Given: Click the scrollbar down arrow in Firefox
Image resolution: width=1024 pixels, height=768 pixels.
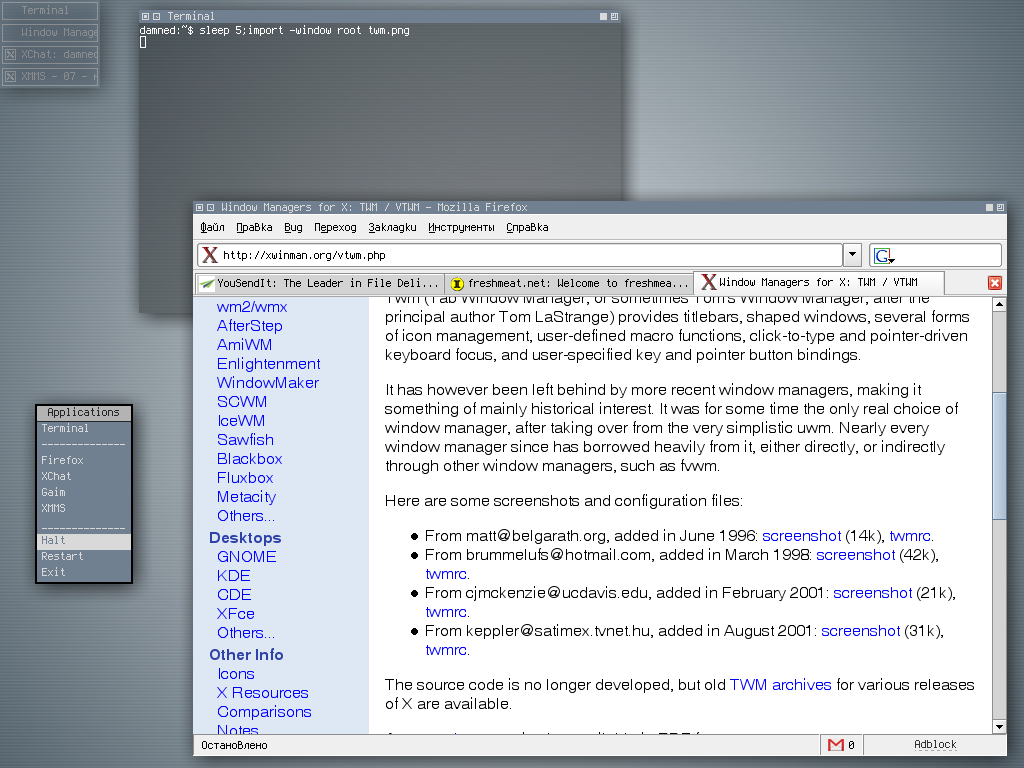Looking at the screenshot, I should pos(999,726).
